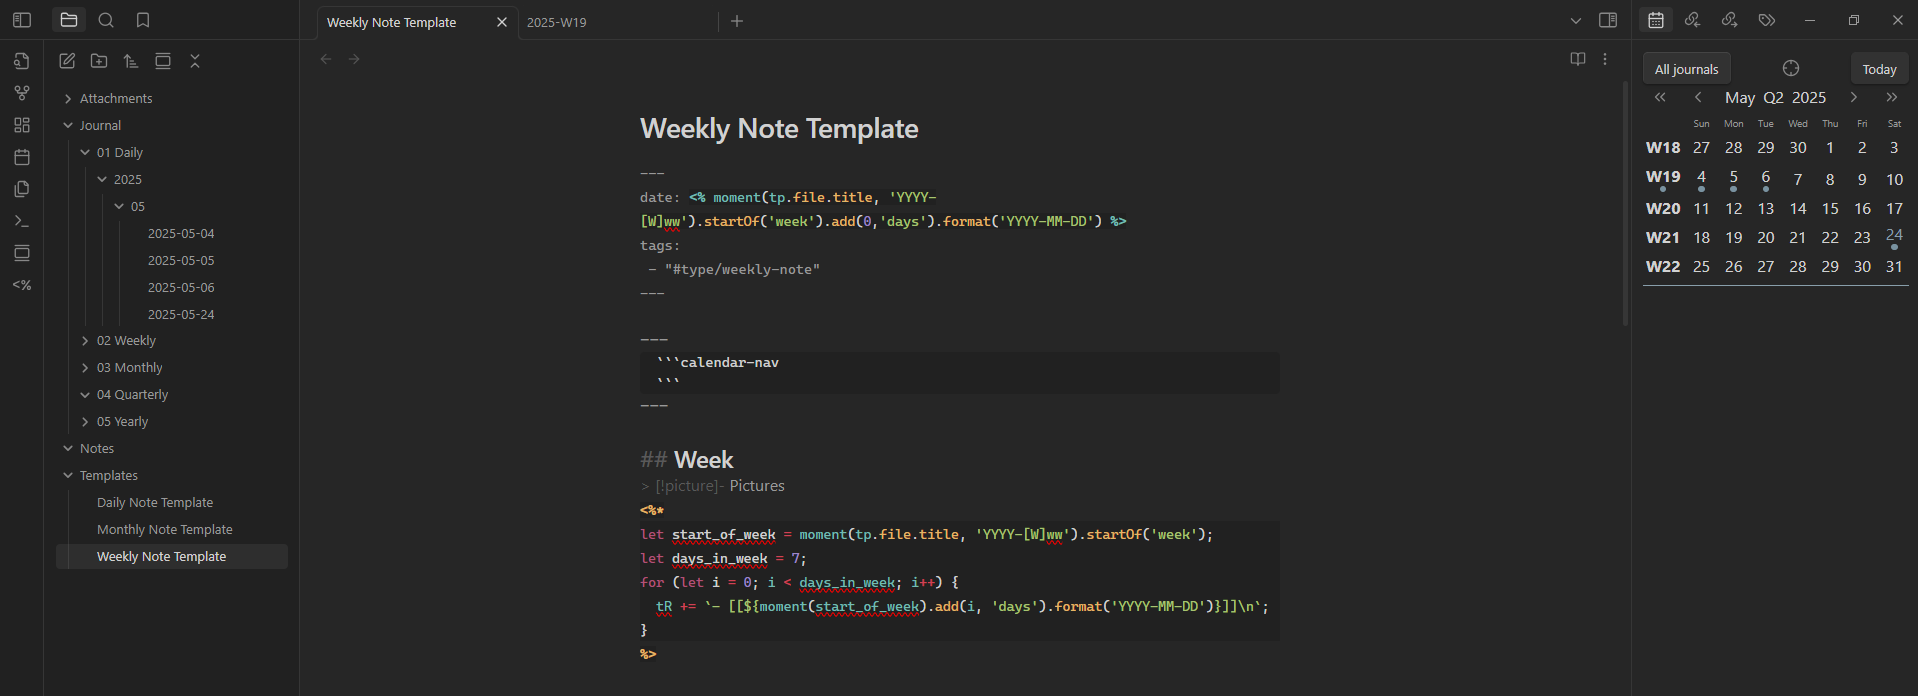
Task: Toggle the right sidebar panel icon
Action: click(1608, 20)
